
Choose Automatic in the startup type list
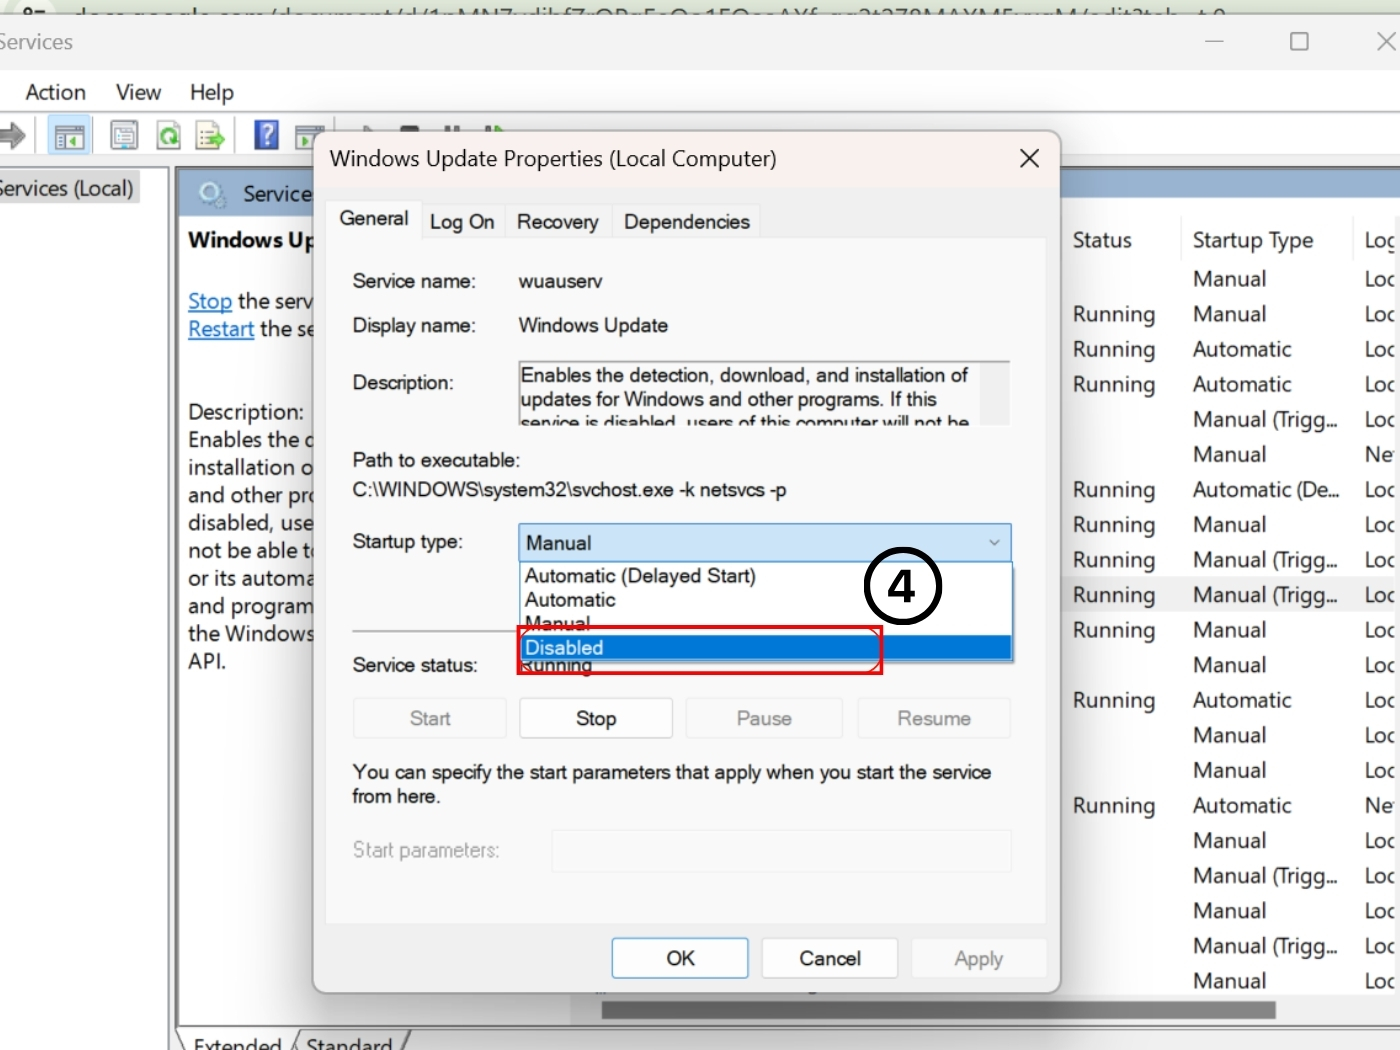point(570,600)
